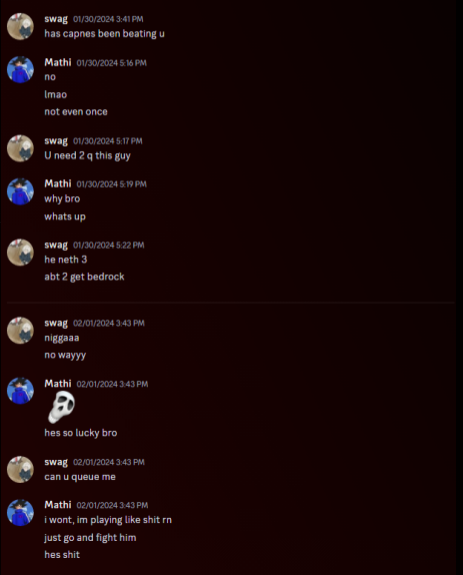Click swag's avatar beside "has capnes been beating u"
The image size is (463, 575).
21,26
